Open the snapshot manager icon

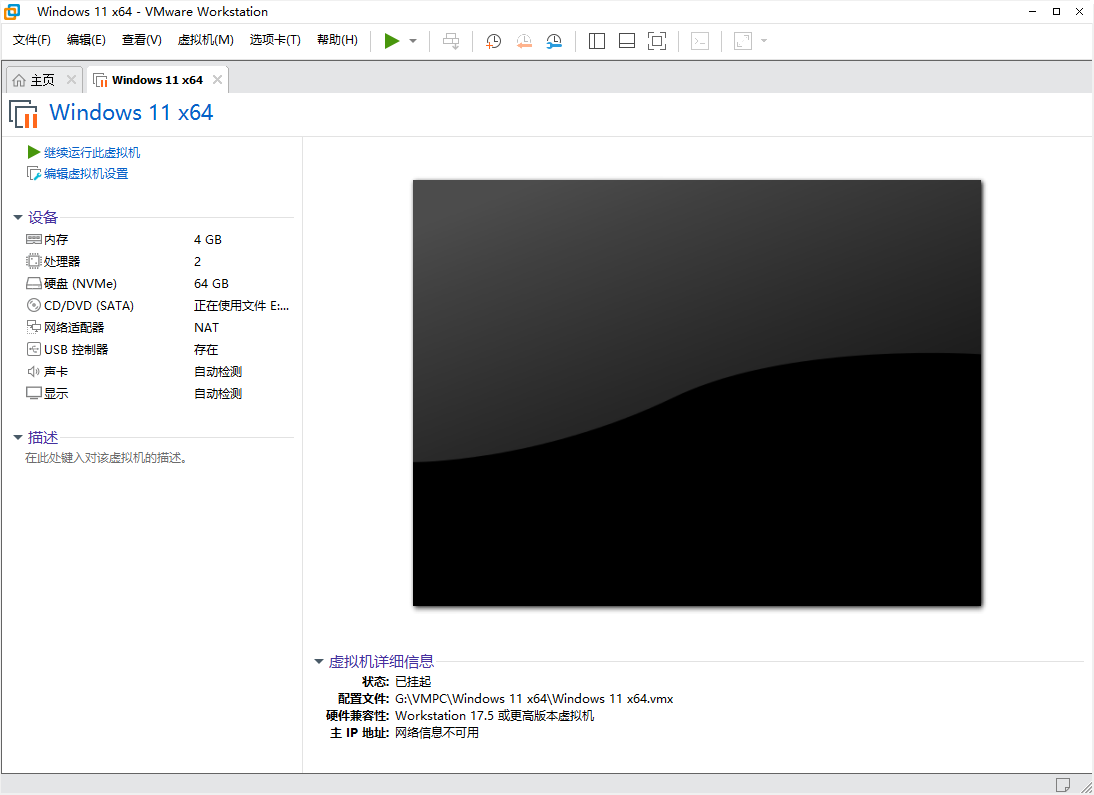coord(554,41)
